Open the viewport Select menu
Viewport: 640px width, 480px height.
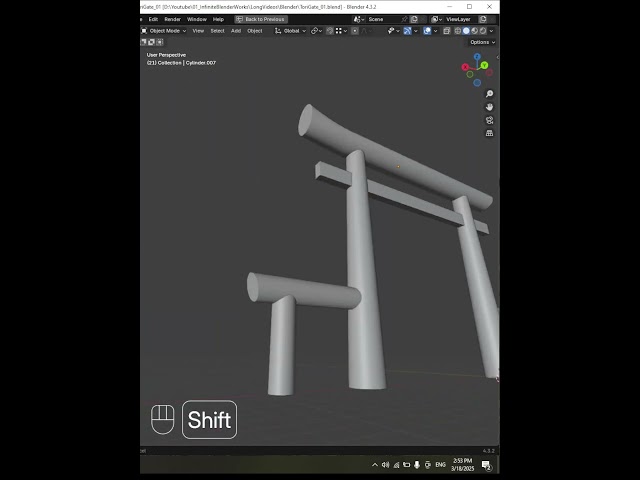pyautogui.click(x=217, y=31)
